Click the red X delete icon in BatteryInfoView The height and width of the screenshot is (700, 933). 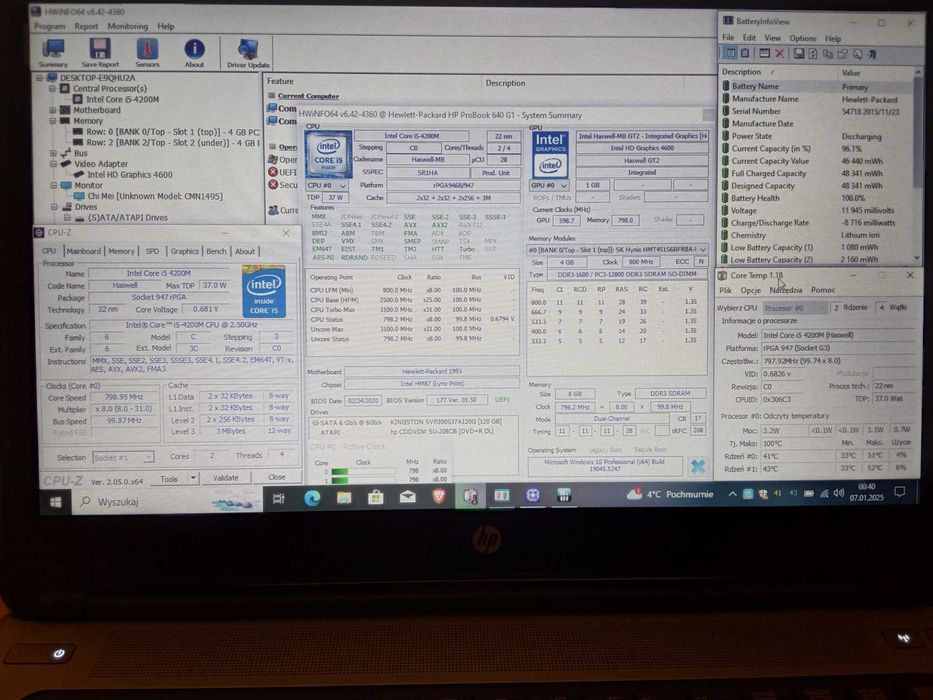coord(779,54)
